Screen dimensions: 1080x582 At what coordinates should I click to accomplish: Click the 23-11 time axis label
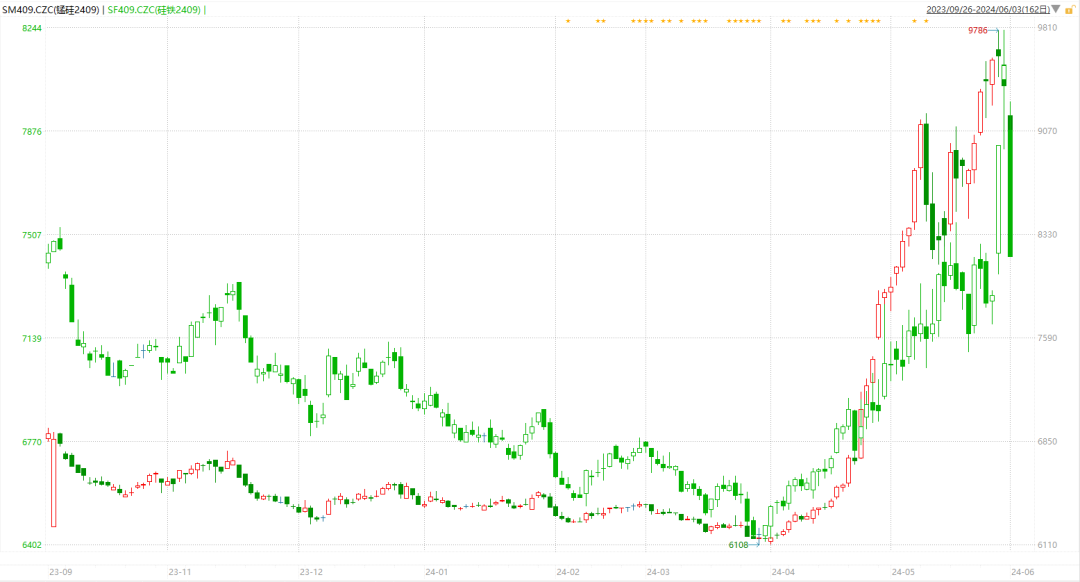pyautogui.click(x=180, y=572)
